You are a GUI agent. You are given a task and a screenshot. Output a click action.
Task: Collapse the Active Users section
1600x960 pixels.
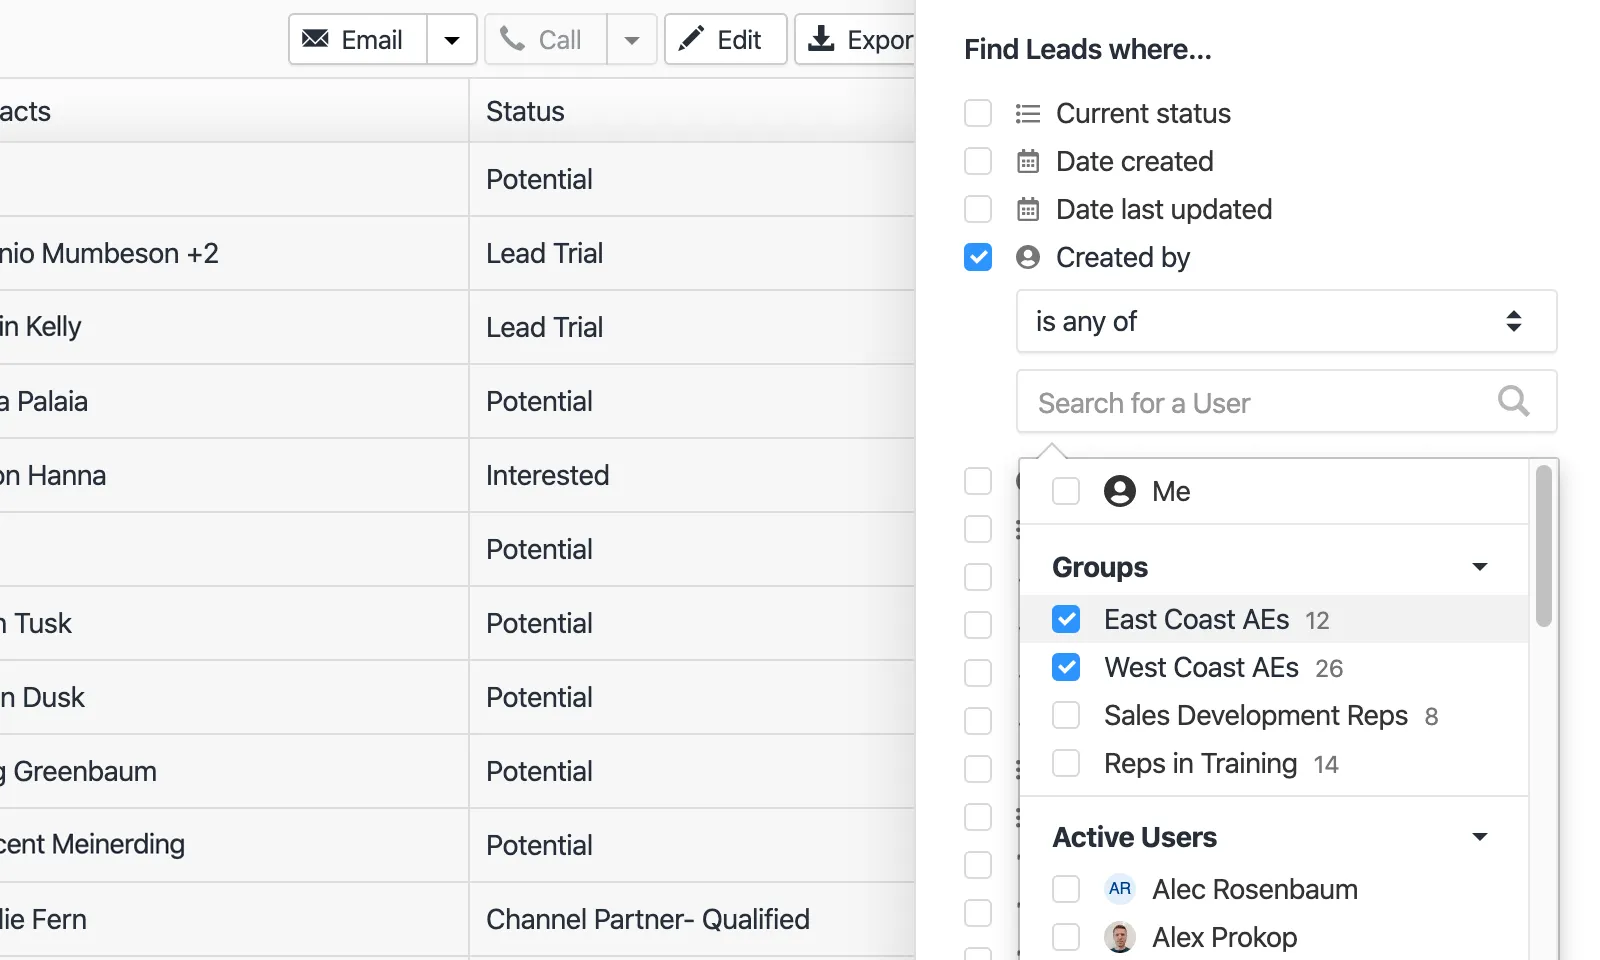click(x=1480, y=836)
